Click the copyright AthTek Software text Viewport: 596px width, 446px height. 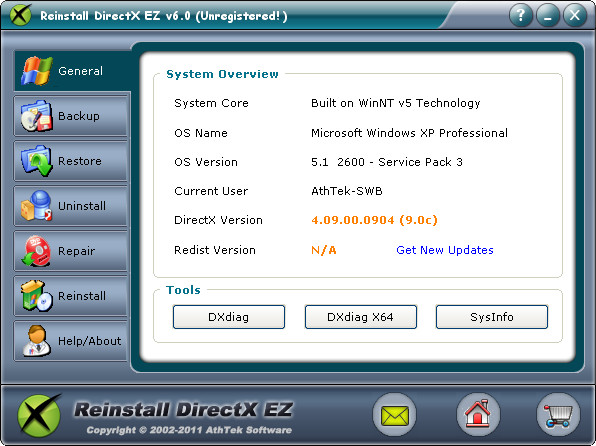[189, 430]
